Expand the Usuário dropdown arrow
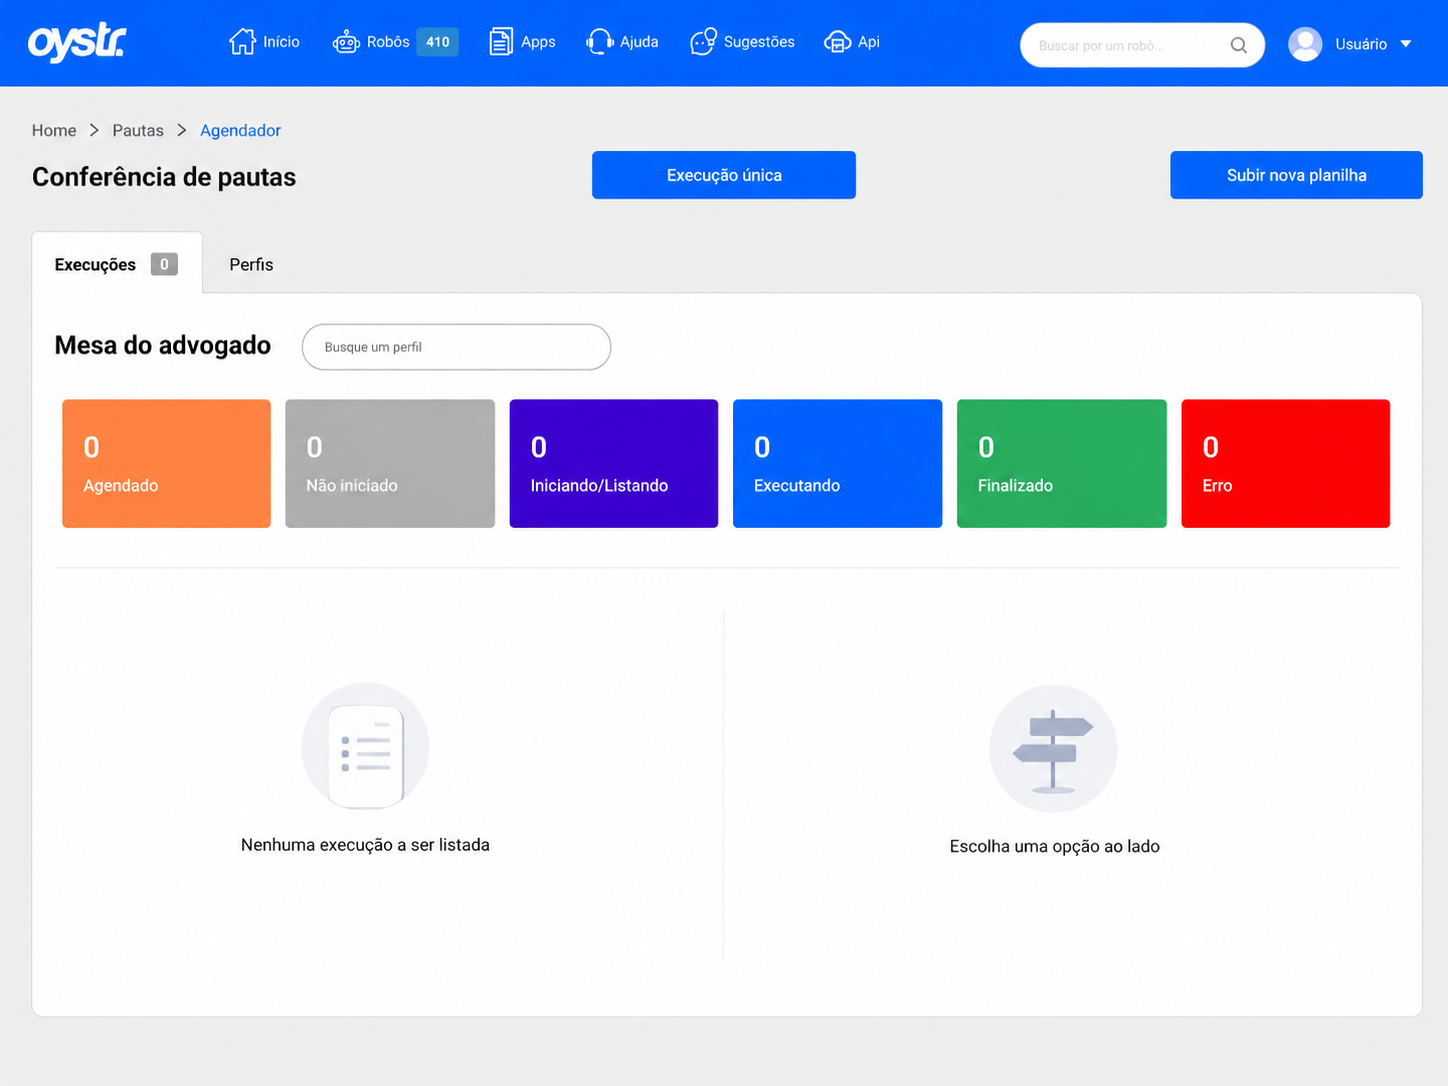This screenshot has height=1086, width=1448. 1406,44
